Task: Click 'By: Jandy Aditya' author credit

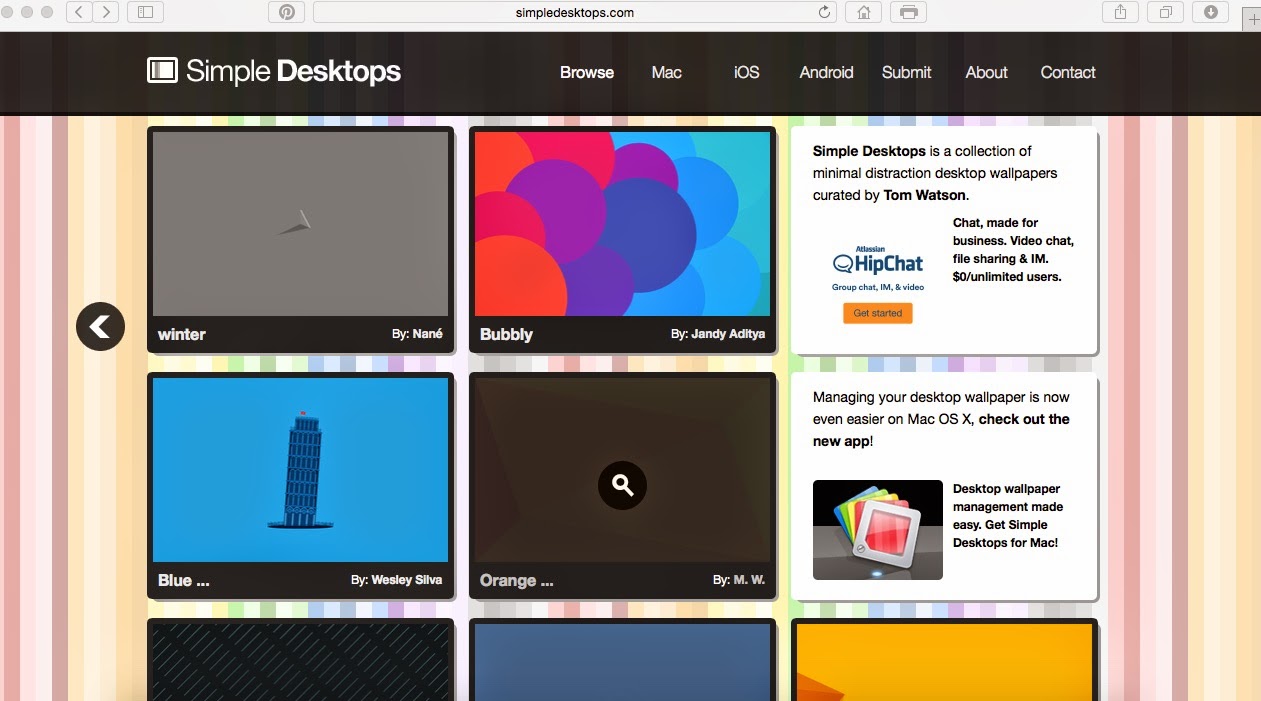Action: pyautogui.click(x=718, y=334)
